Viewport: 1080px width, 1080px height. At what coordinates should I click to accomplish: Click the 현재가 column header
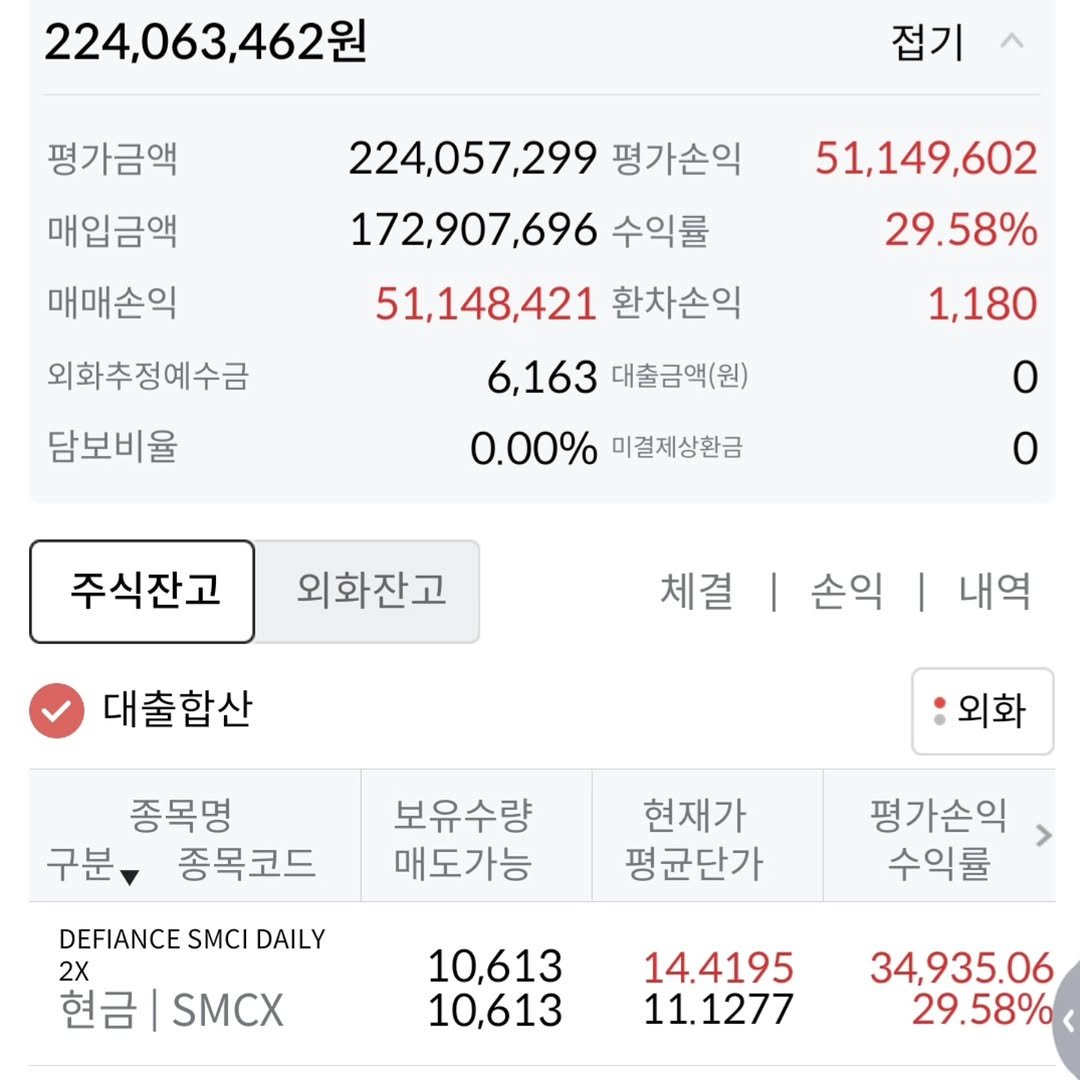coord(695,816)
